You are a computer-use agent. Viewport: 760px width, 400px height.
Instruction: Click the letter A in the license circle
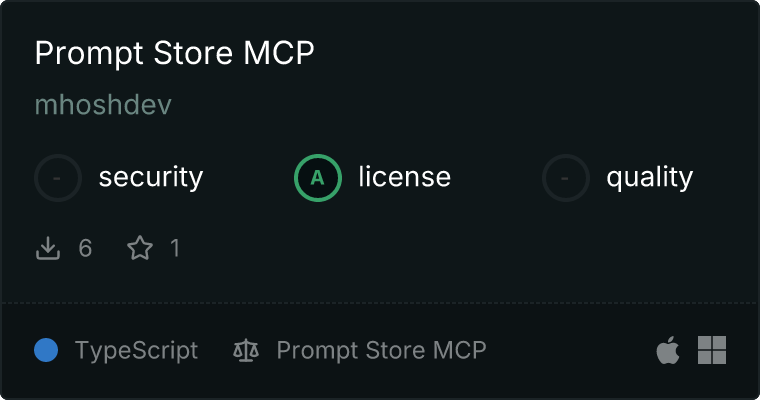point(317,178)
